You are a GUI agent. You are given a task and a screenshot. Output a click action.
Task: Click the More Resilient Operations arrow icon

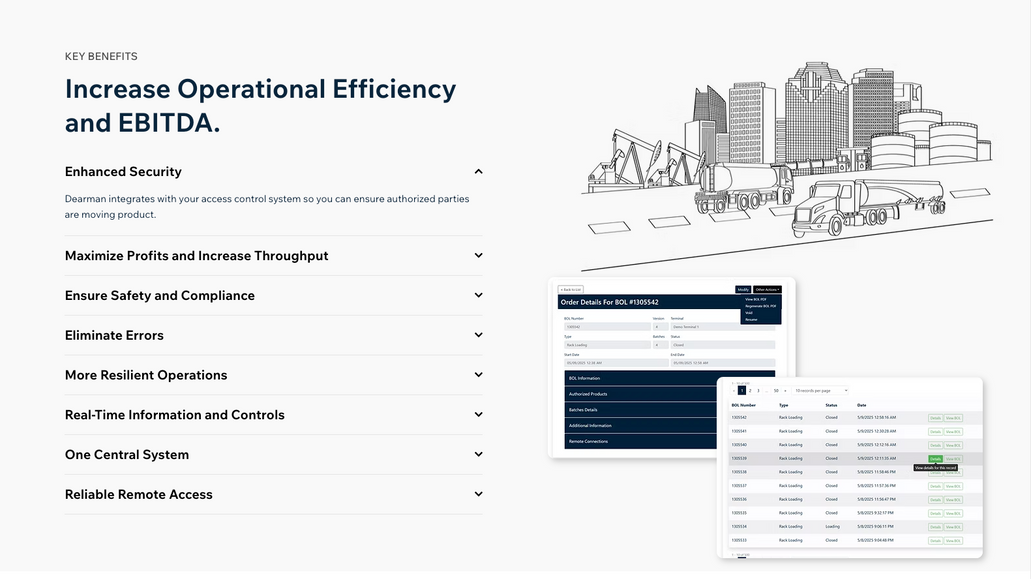pos(478,375)
